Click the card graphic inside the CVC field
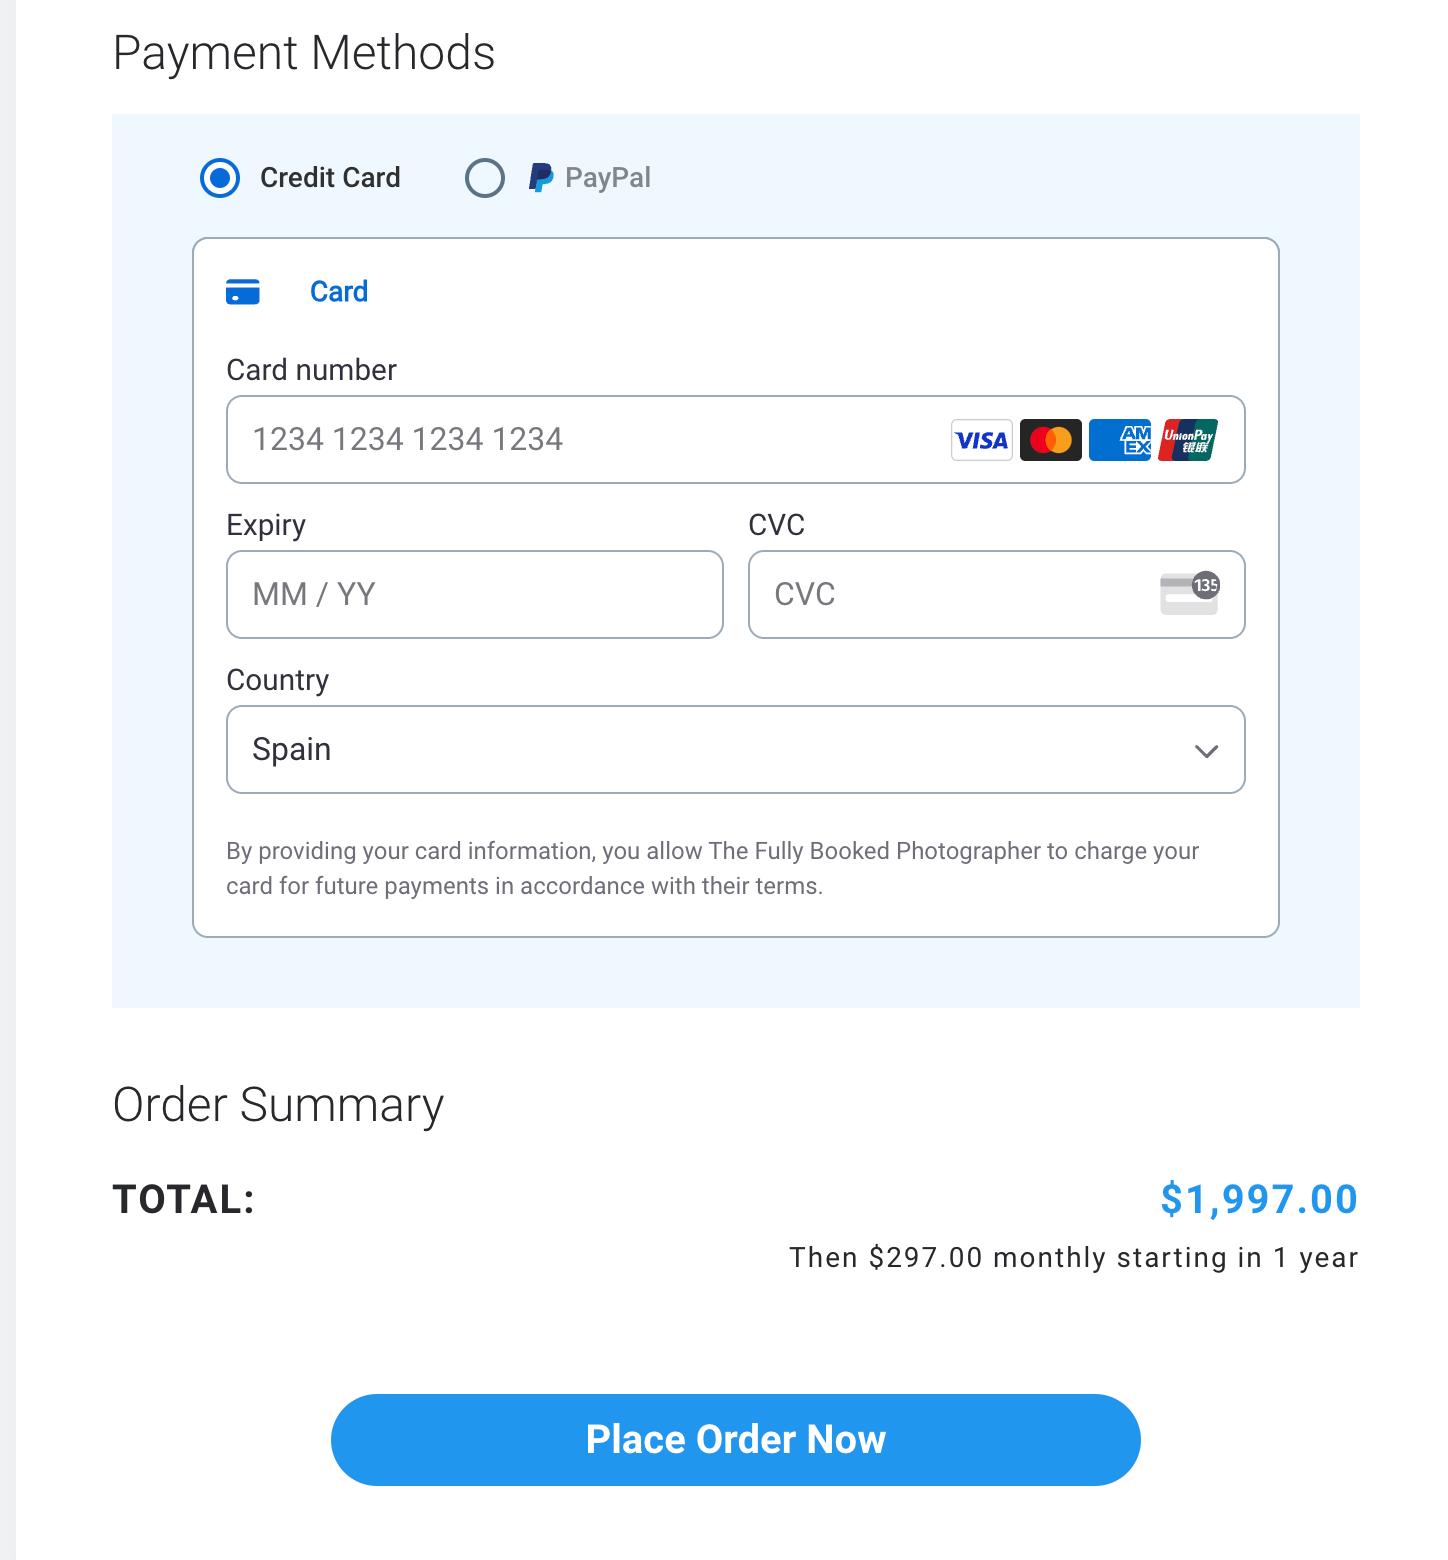This screenshot has width=1448, height=1560. click(x=1189, y=592)
